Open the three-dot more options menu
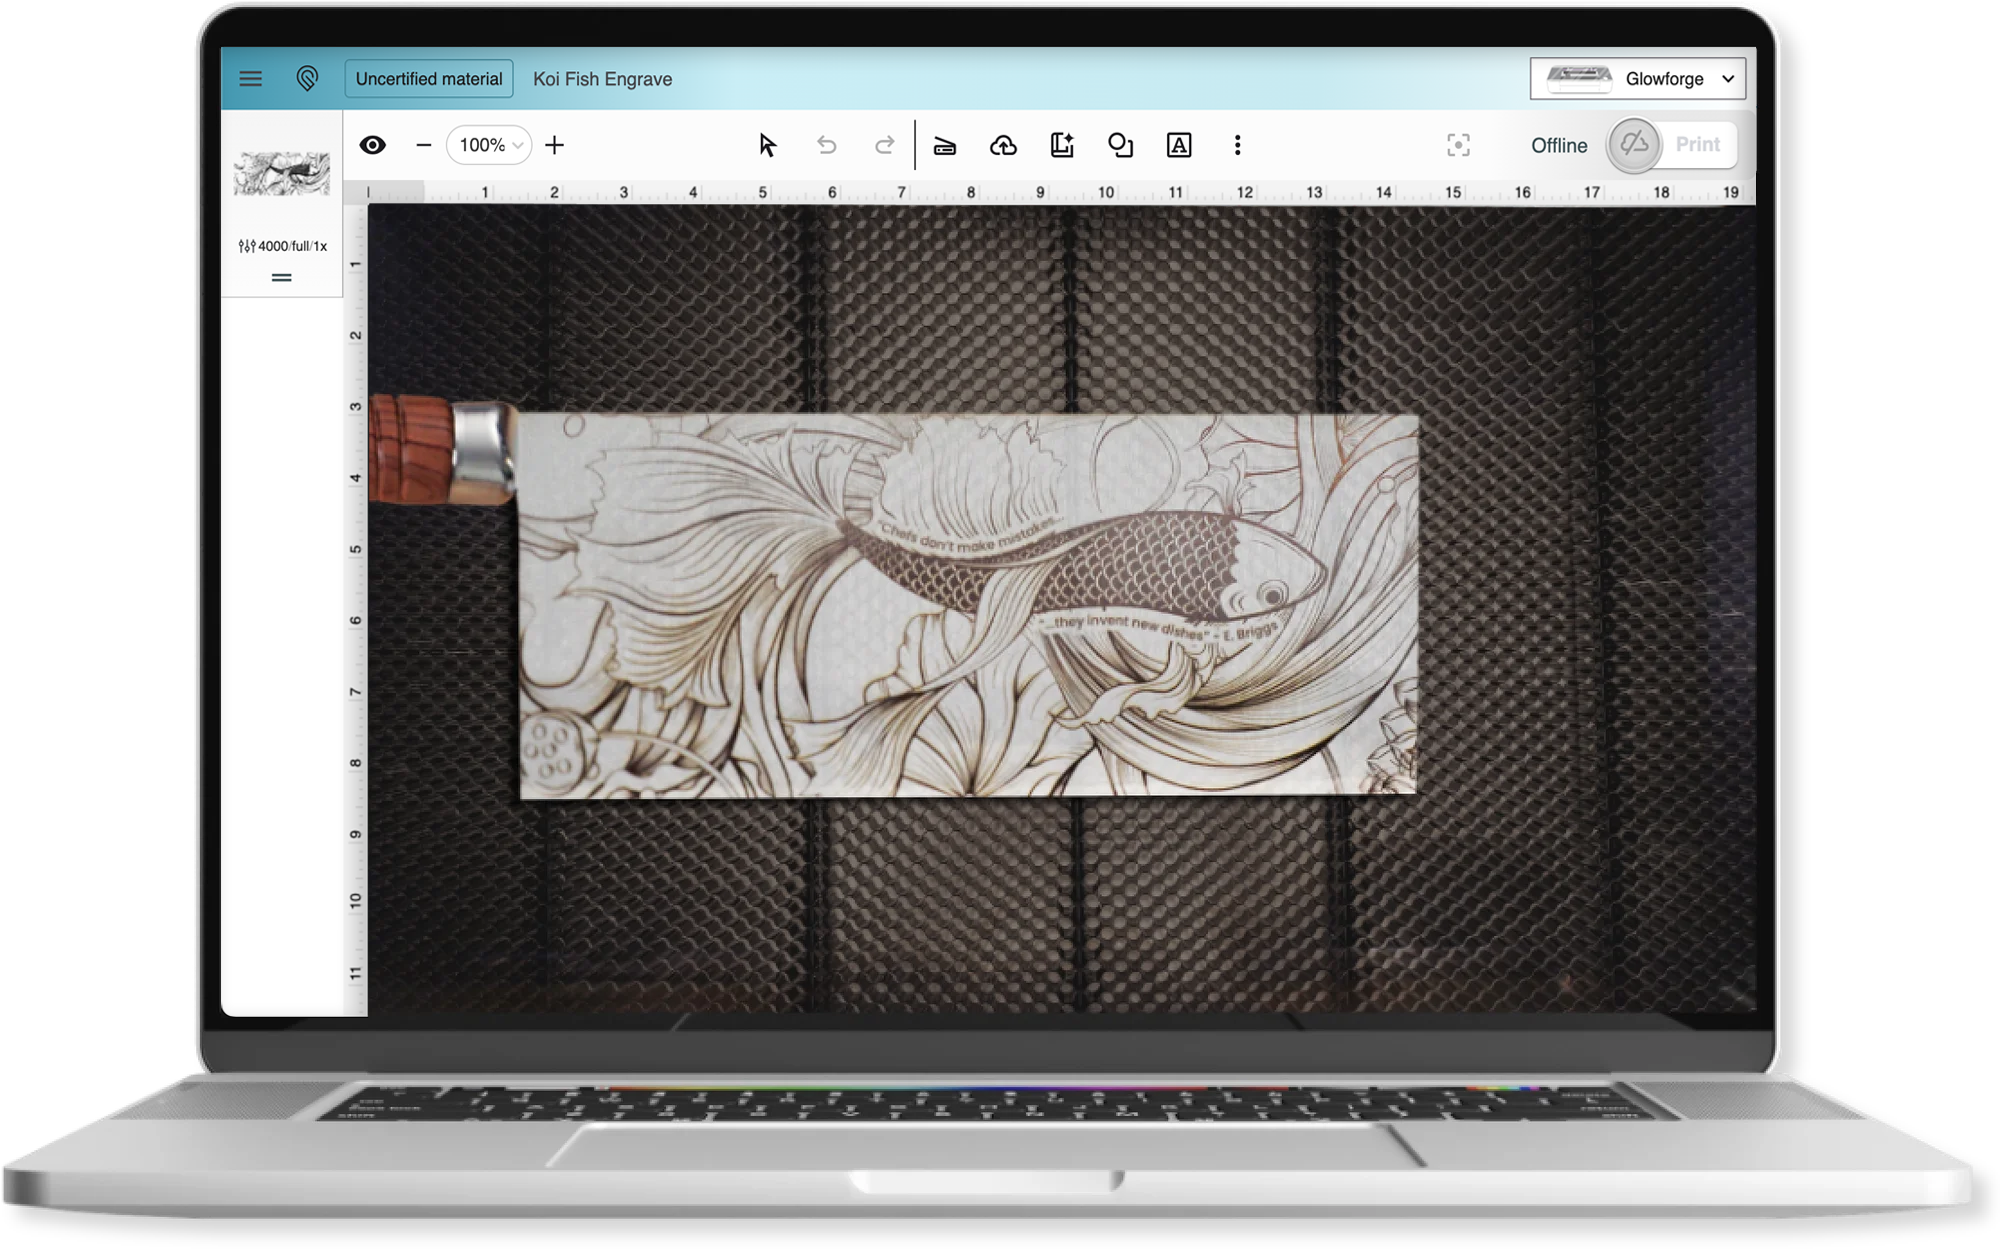 [x=1238, y=145]
